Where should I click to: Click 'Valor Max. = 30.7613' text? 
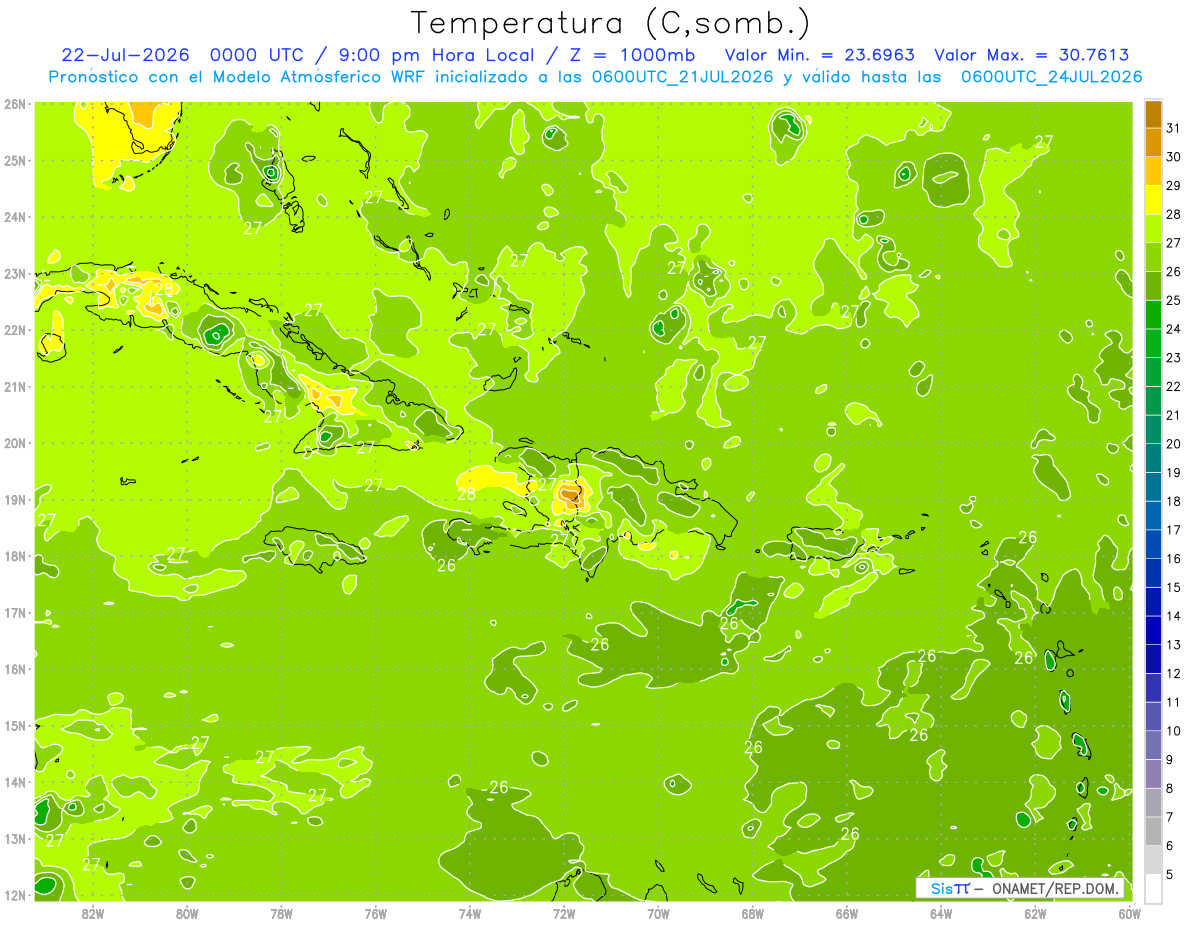pos(1033,55)
